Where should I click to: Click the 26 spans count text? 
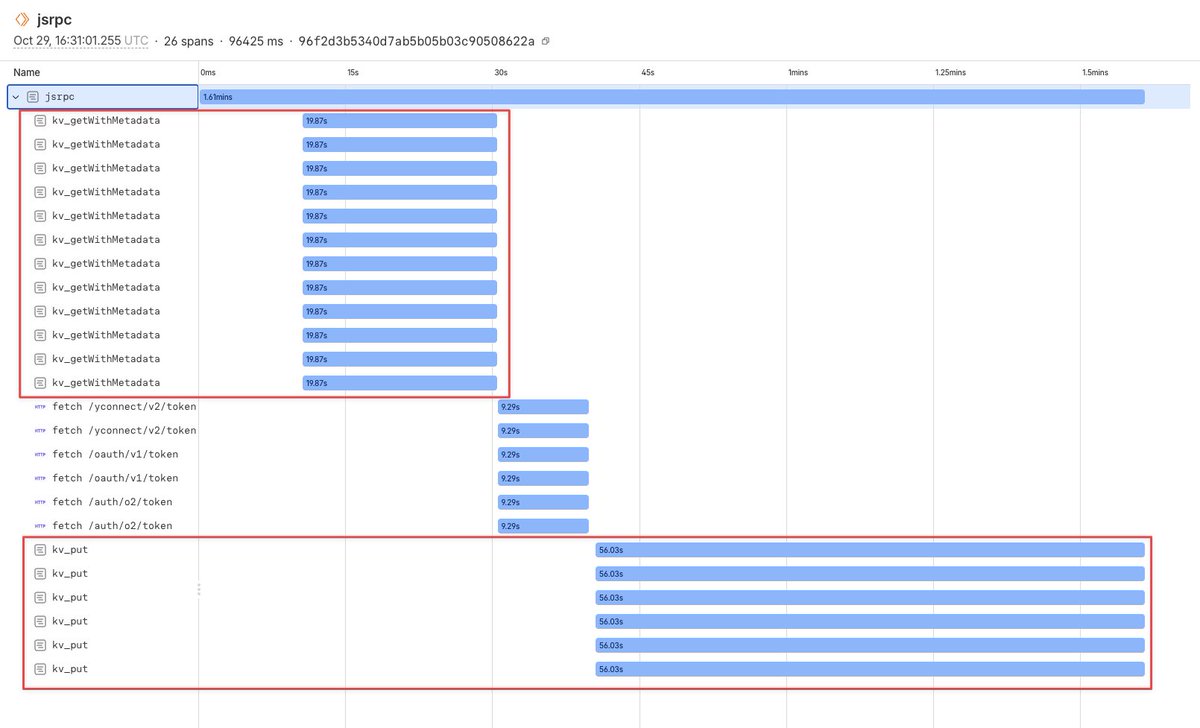(189, 42)
